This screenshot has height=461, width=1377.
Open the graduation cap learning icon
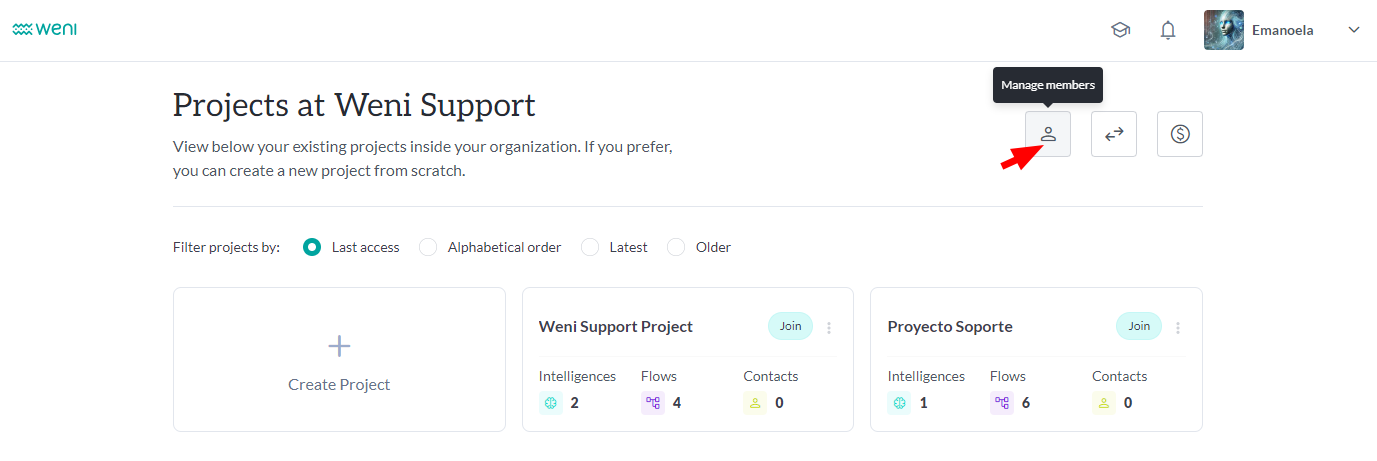[x=1120, y=30]
